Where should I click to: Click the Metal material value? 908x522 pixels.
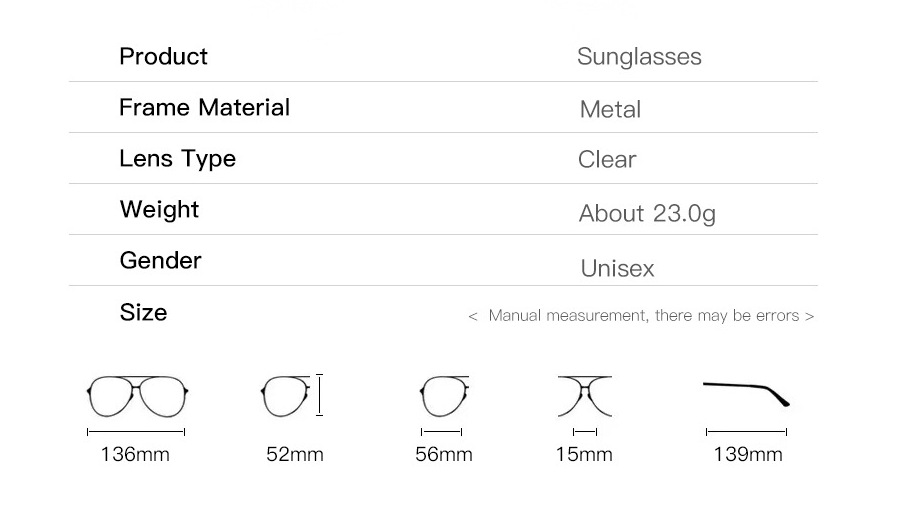coord(610,109)
